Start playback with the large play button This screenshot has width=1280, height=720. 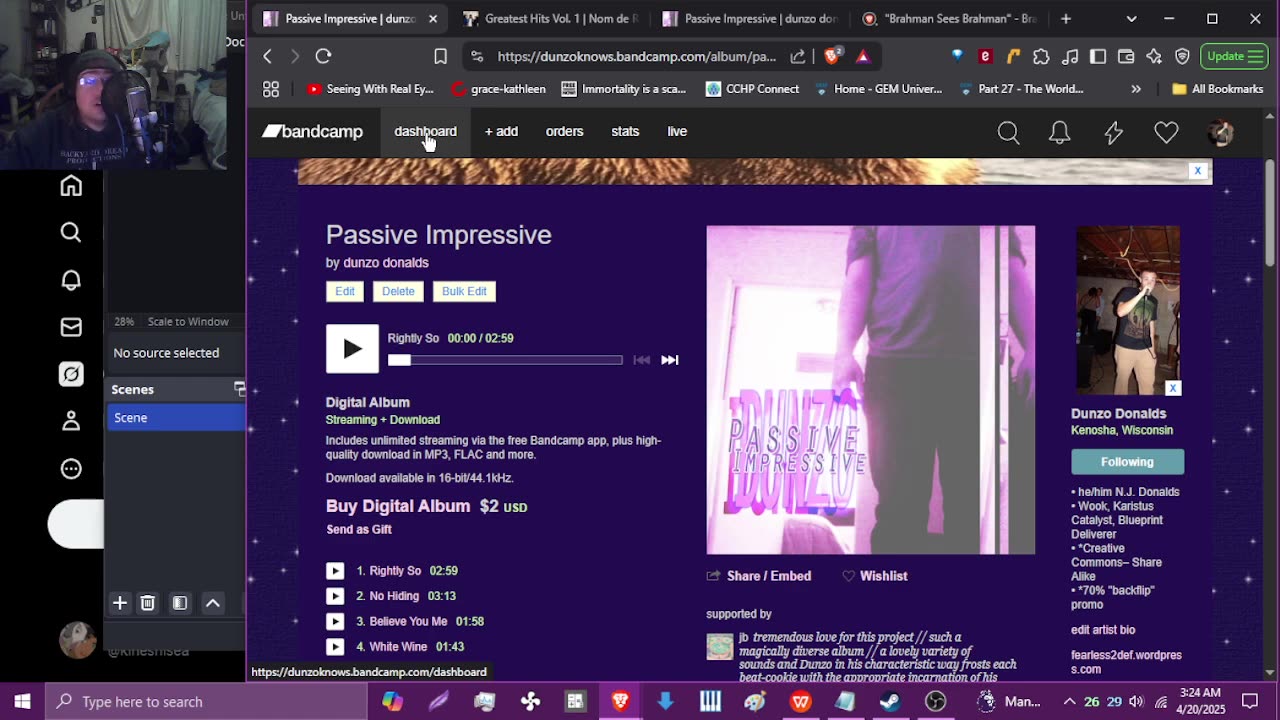pyautogui.click(x=352, y=349)
